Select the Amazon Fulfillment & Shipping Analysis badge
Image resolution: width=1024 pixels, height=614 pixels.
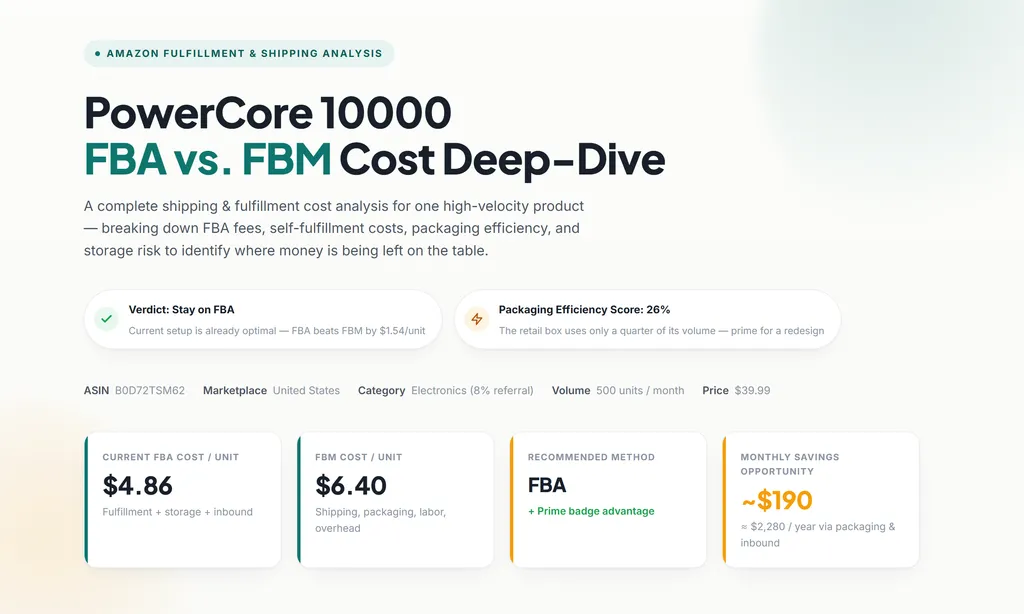coord(239,54)
